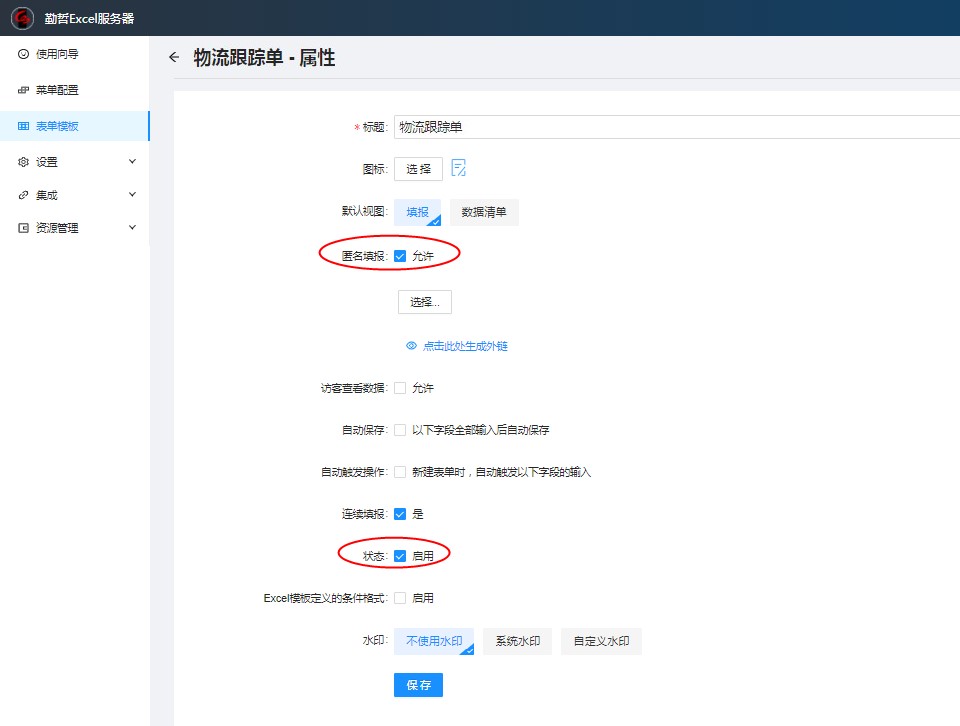Click the 标题 input field
This screenshot has width=960, height=726.
tap(670, 127)
